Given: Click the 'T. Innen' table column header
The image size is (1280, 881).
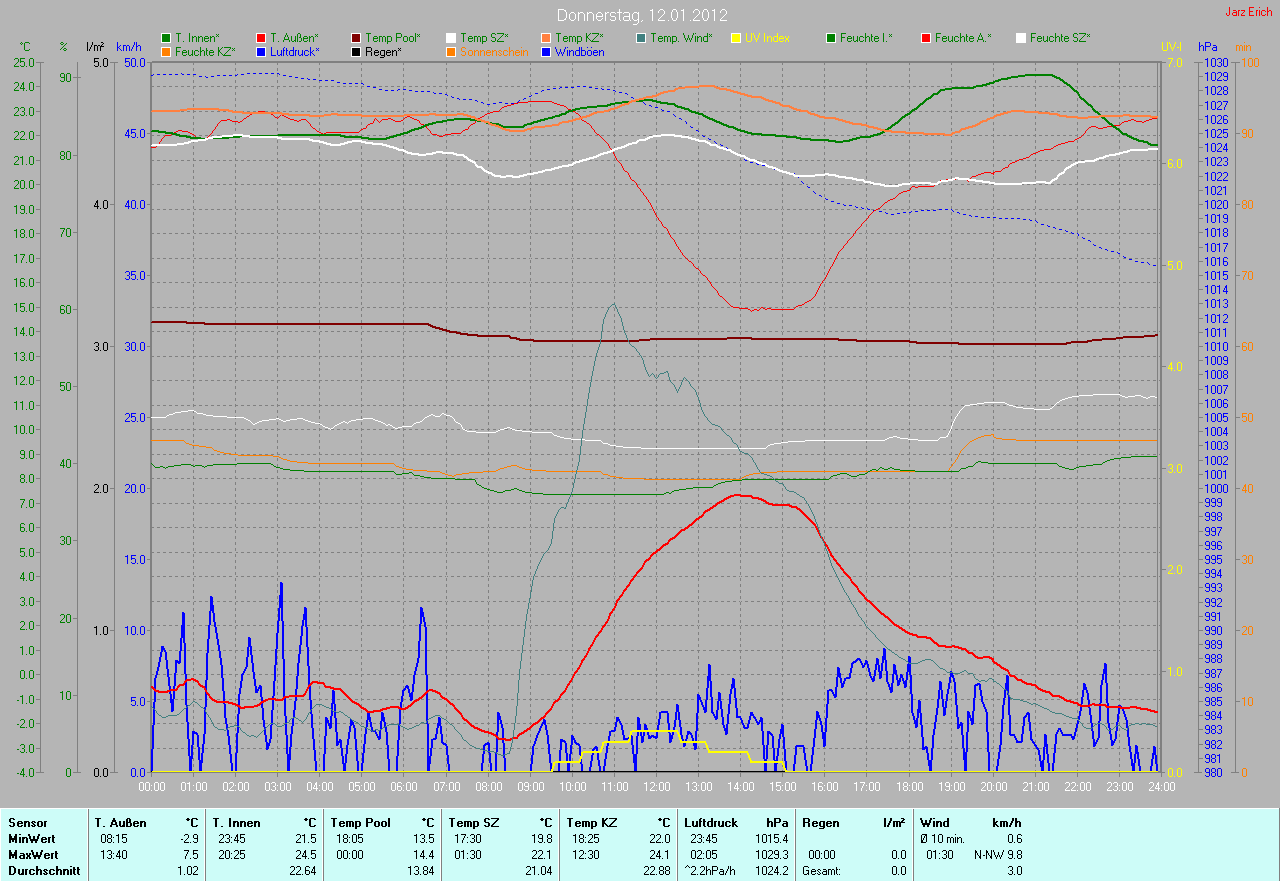Looking at the screenshot, I should coord(237,823).
